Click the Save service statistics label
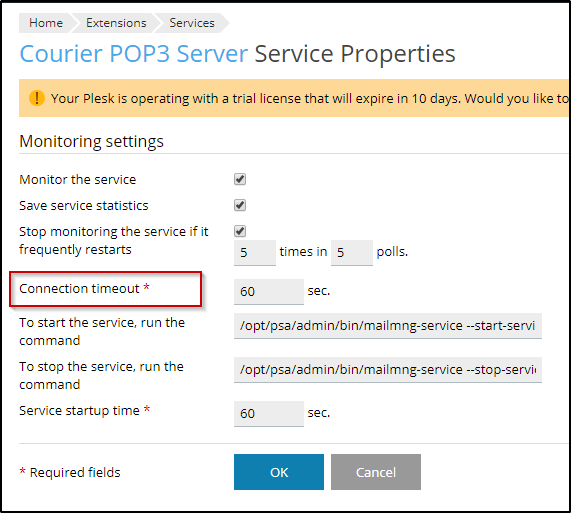Viewport: 571px width, 513px height. (x=84, y=206)
